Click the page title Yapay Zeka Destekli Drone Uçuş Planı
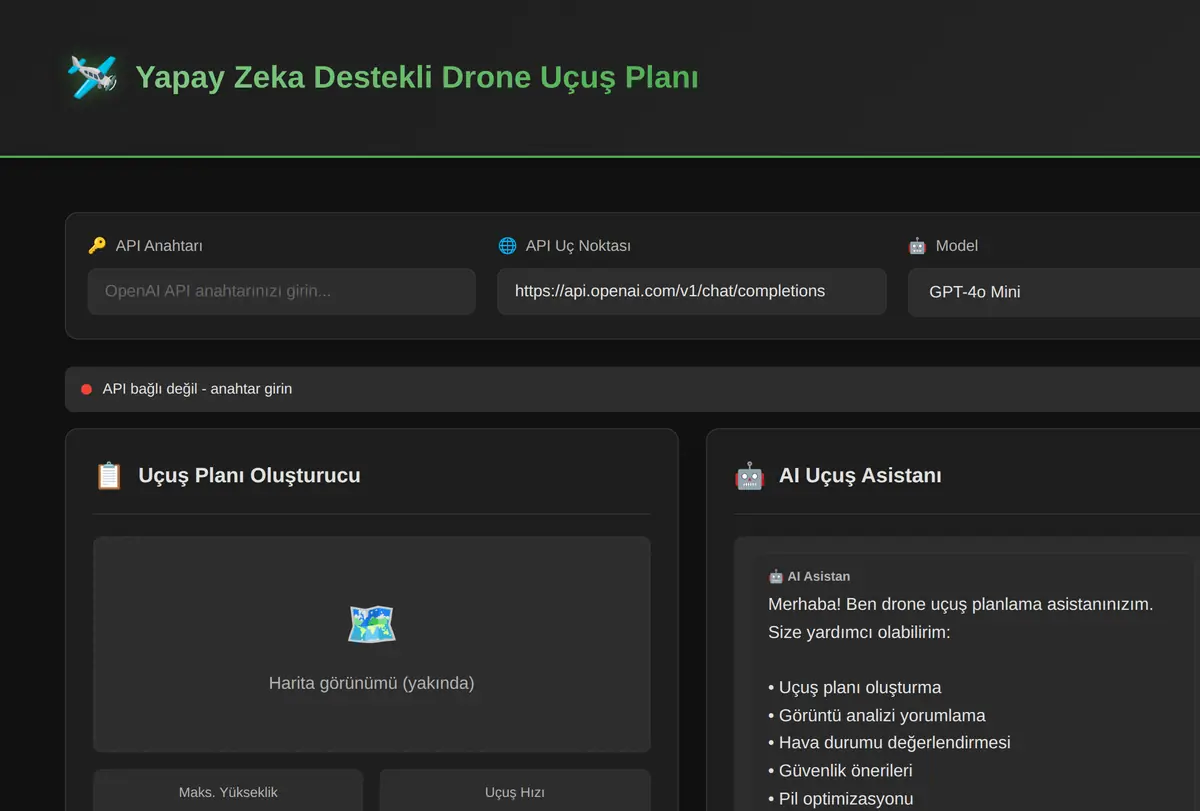This screenshot has height=811, width=1200. 417,77
